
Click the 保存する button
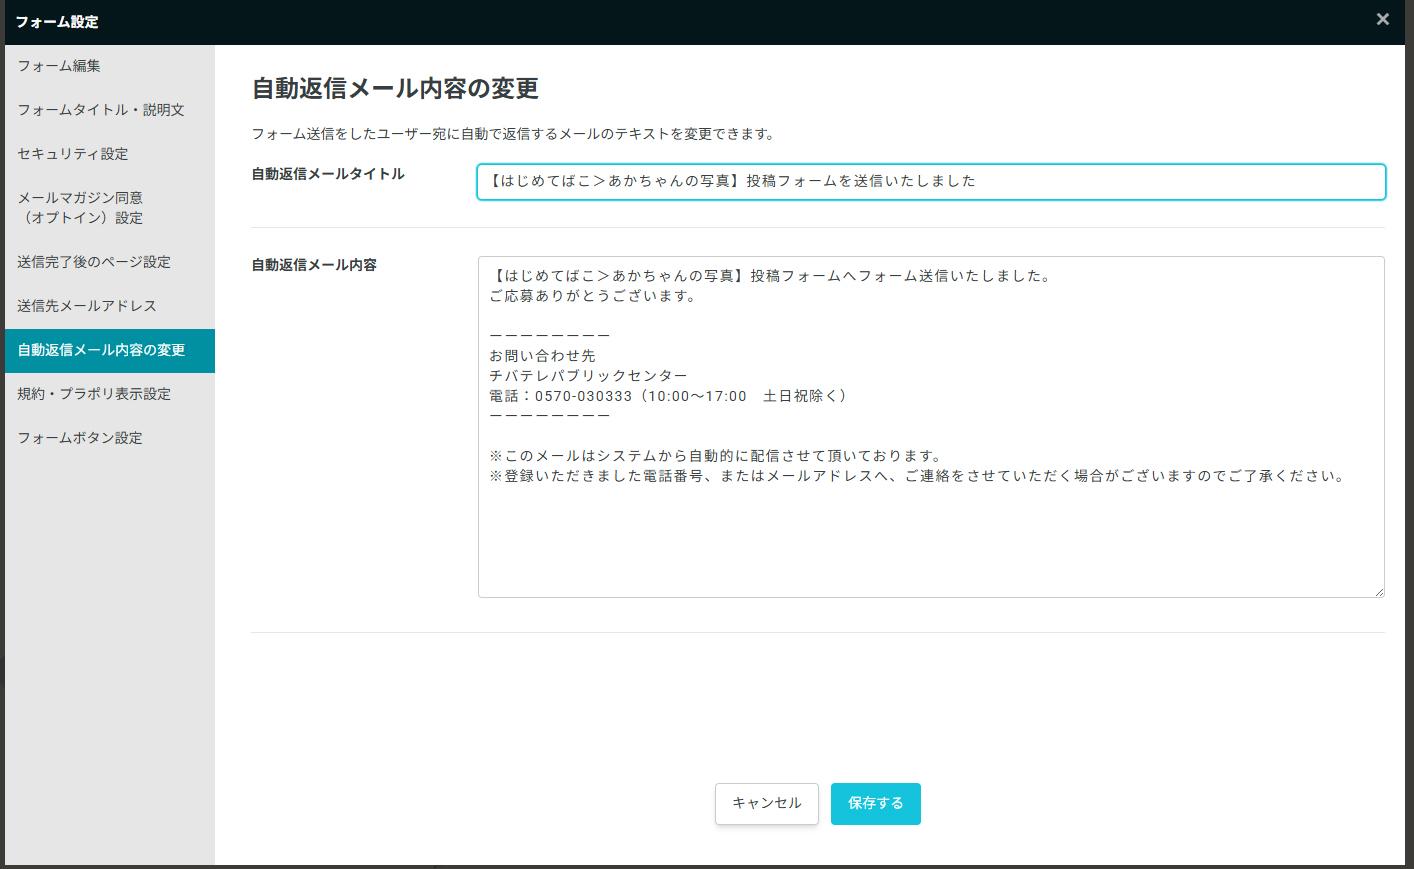click(x=875, y=803)
